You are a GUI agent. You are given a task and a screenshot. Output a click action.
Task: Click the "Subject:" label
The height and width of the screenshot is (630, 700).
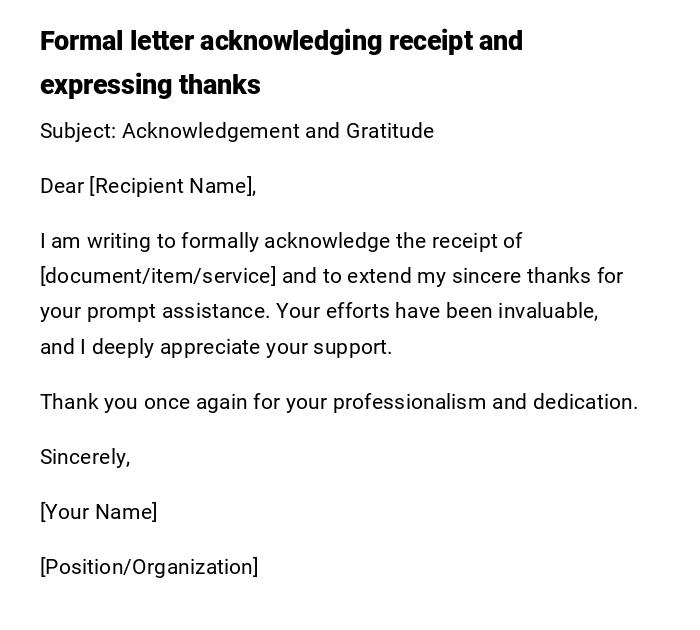click(77, 131)
